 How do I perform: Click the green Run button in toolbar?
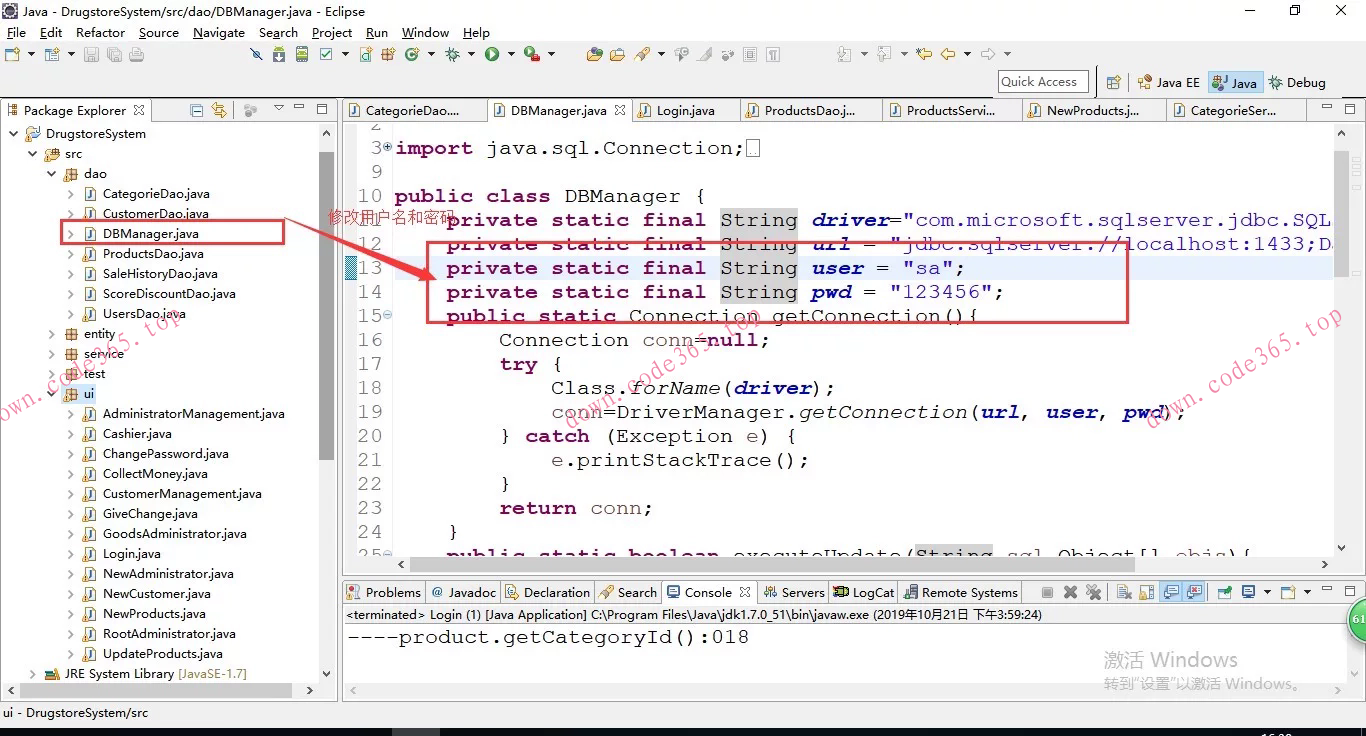[492, 55]
